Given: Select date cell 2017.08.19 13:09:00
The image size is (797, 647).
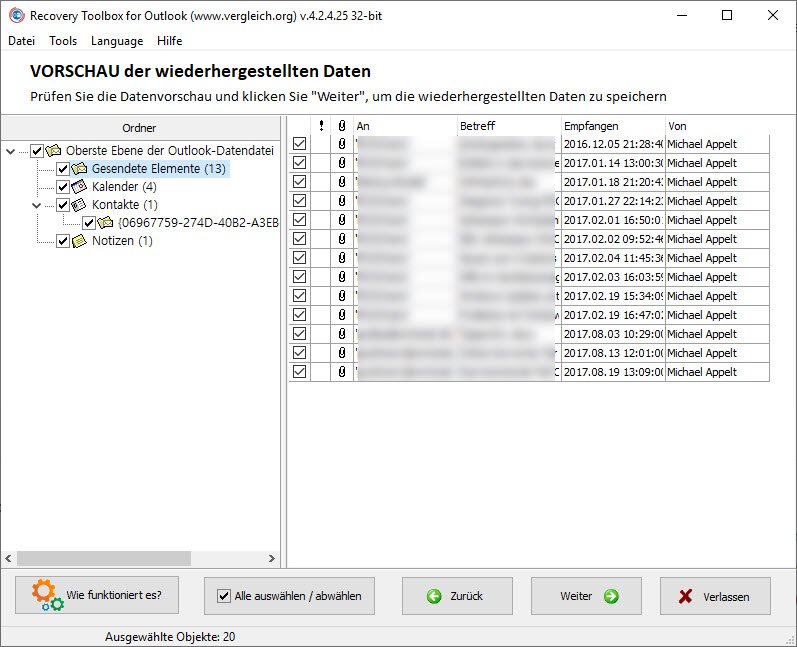Looking at the screenshot, I should 613,372.
